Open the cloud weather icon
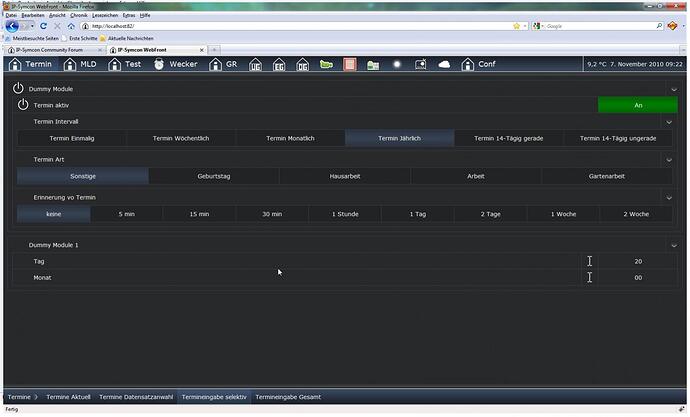690x417 pixels. click(444, 65)
